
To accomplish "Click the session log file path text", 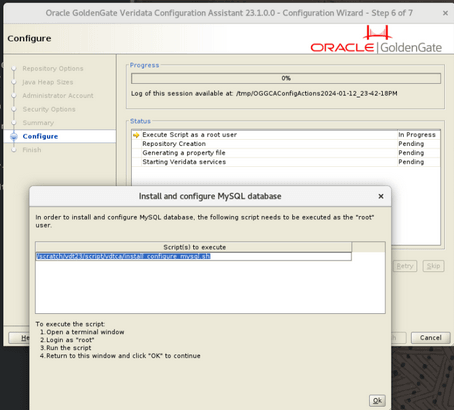I will (x=317, y=94).
